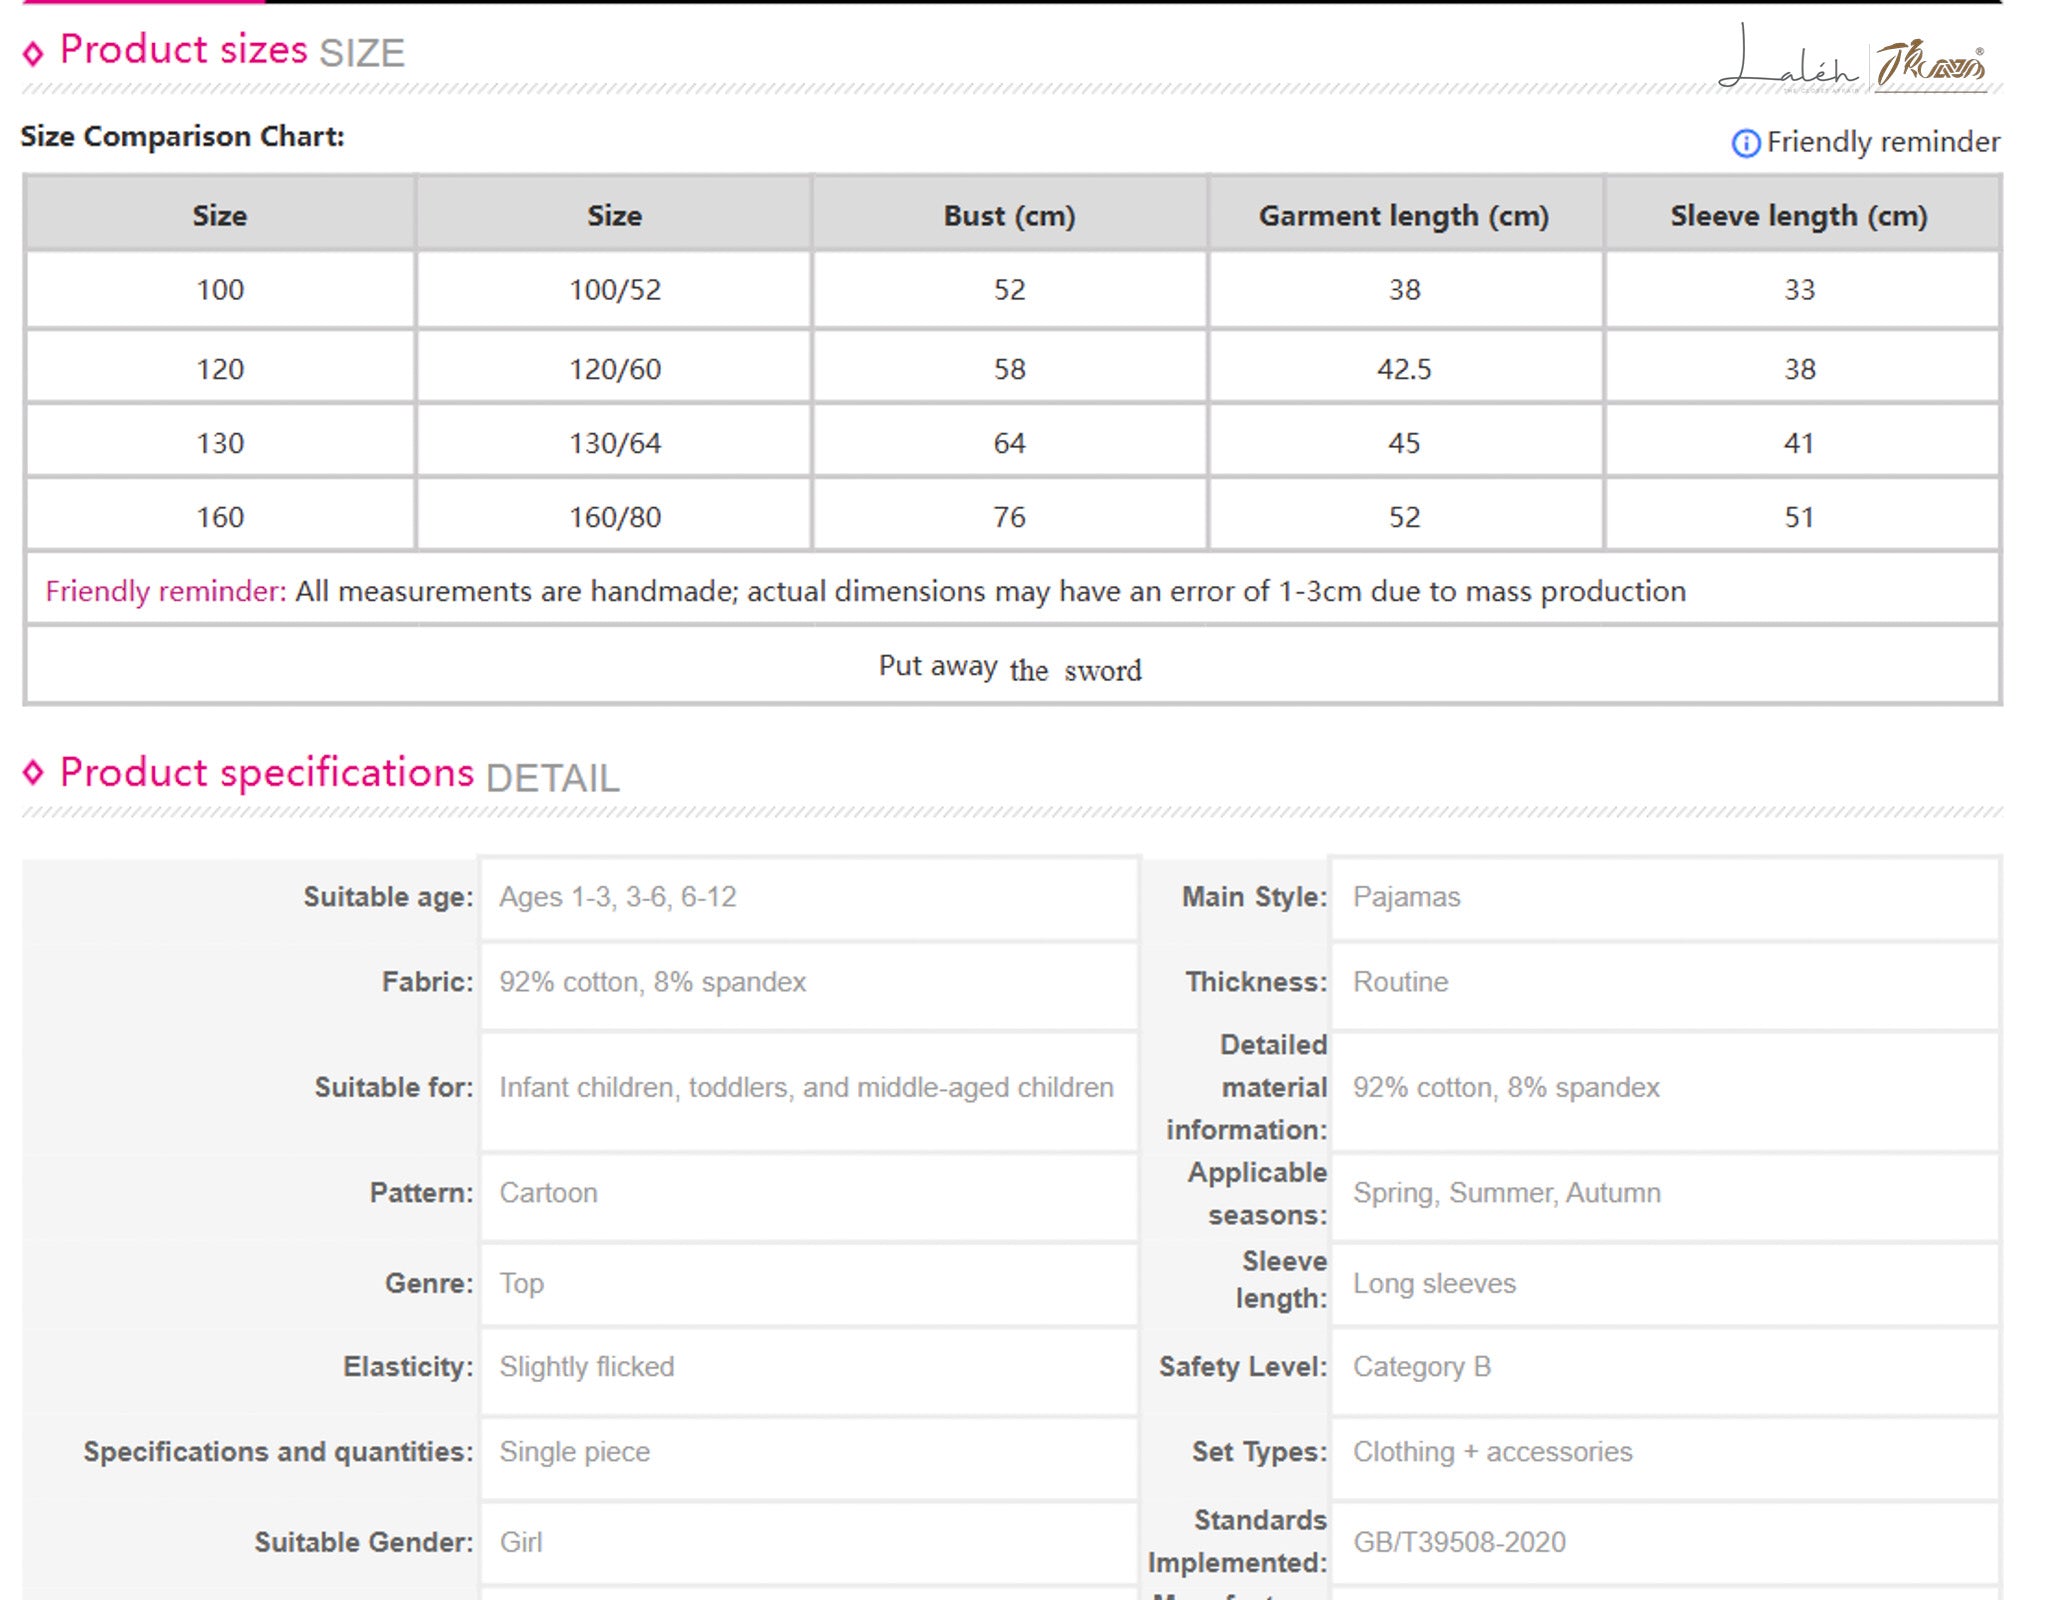Select the Fabric value '92% cotton, 8% spandex'

click(653, 982)
